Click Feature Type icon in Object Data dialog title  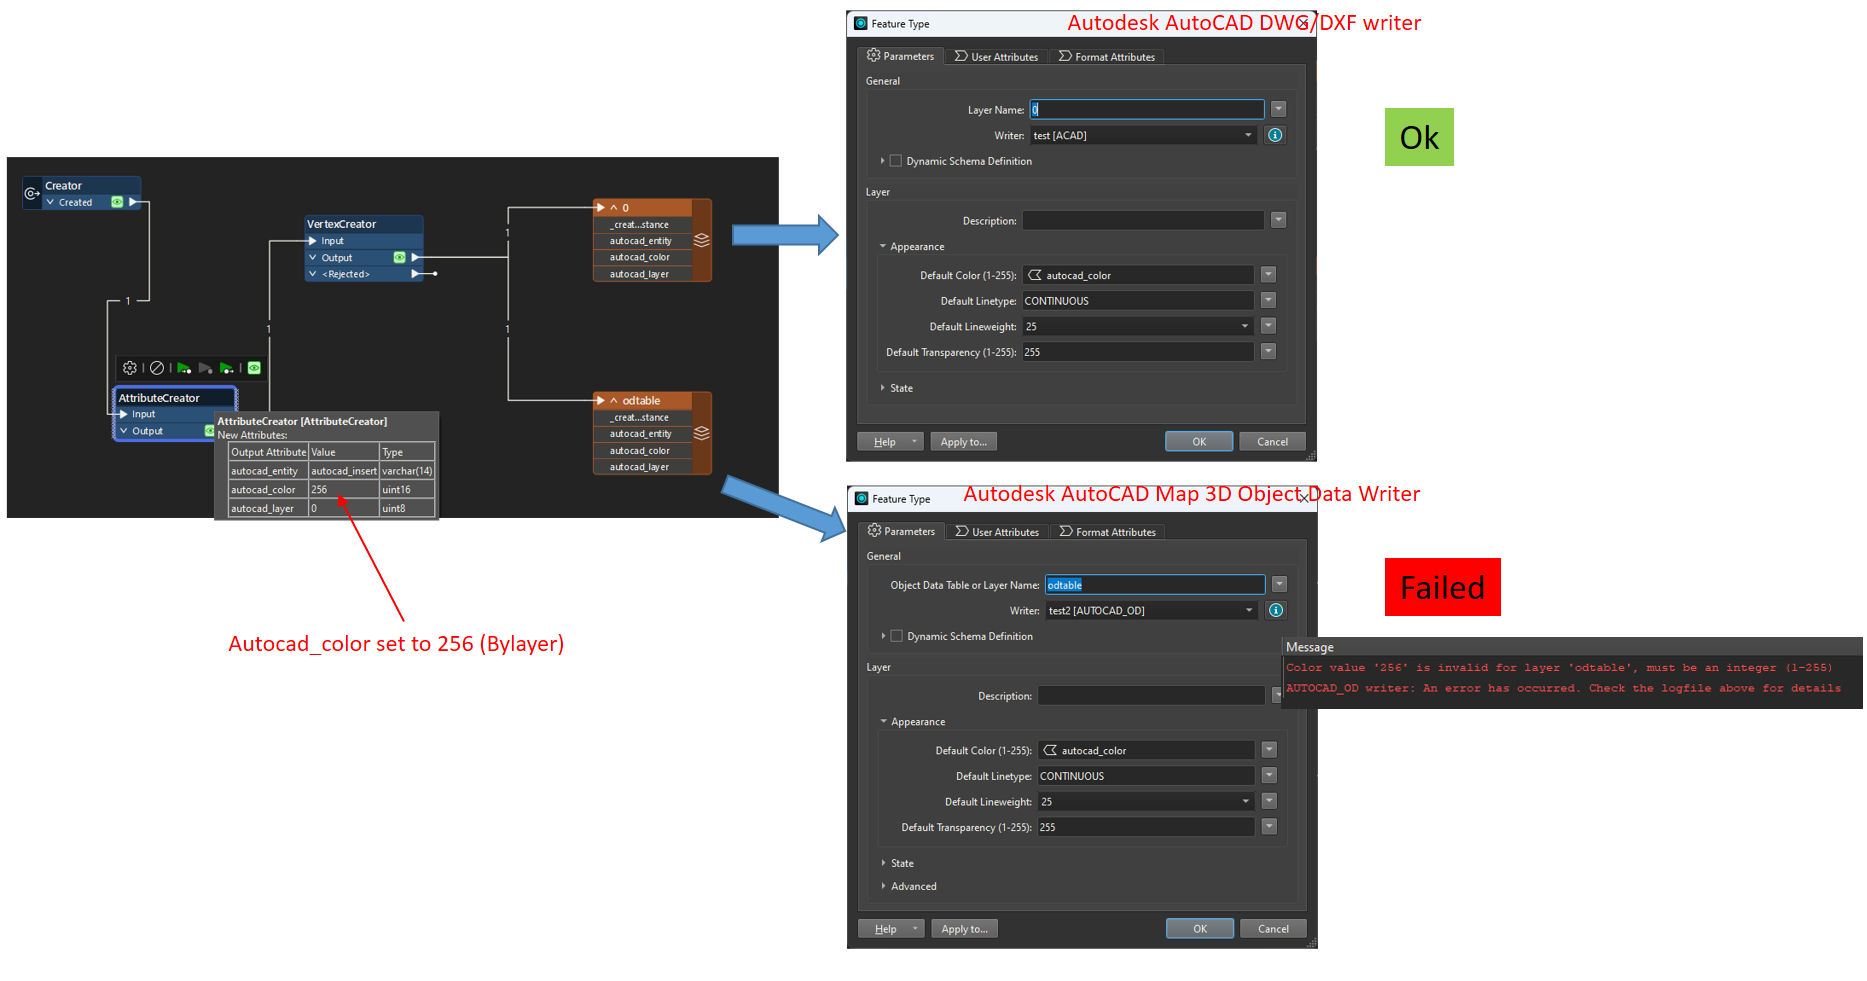(861, 498)
